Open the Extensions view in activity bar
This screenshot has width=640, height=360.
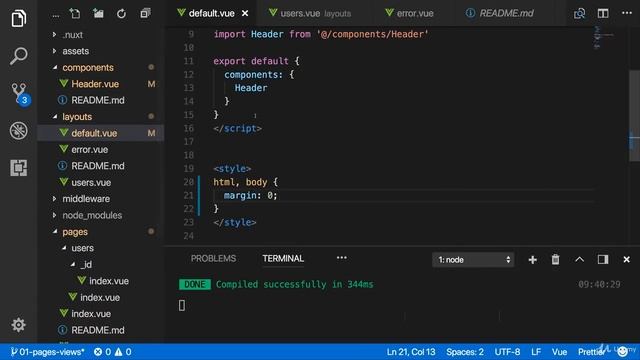18,168
